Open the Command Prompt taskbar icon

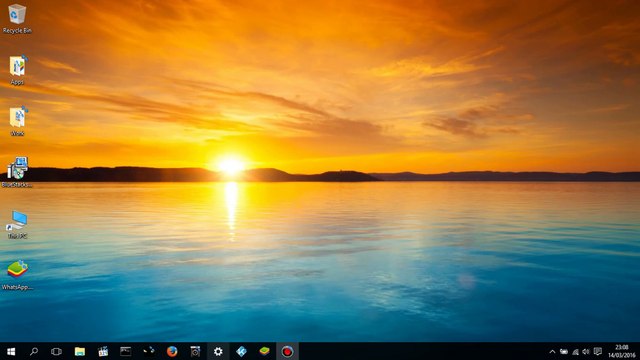pyautogui.click(x=126, y=351)
